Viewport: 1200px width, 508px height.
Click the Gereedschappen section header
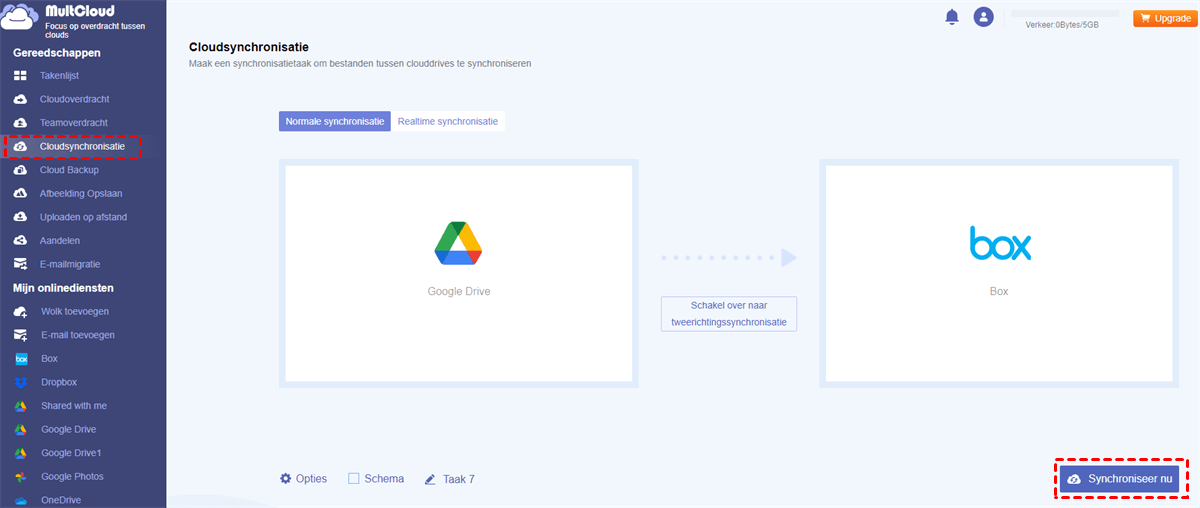tap(56, 52)
